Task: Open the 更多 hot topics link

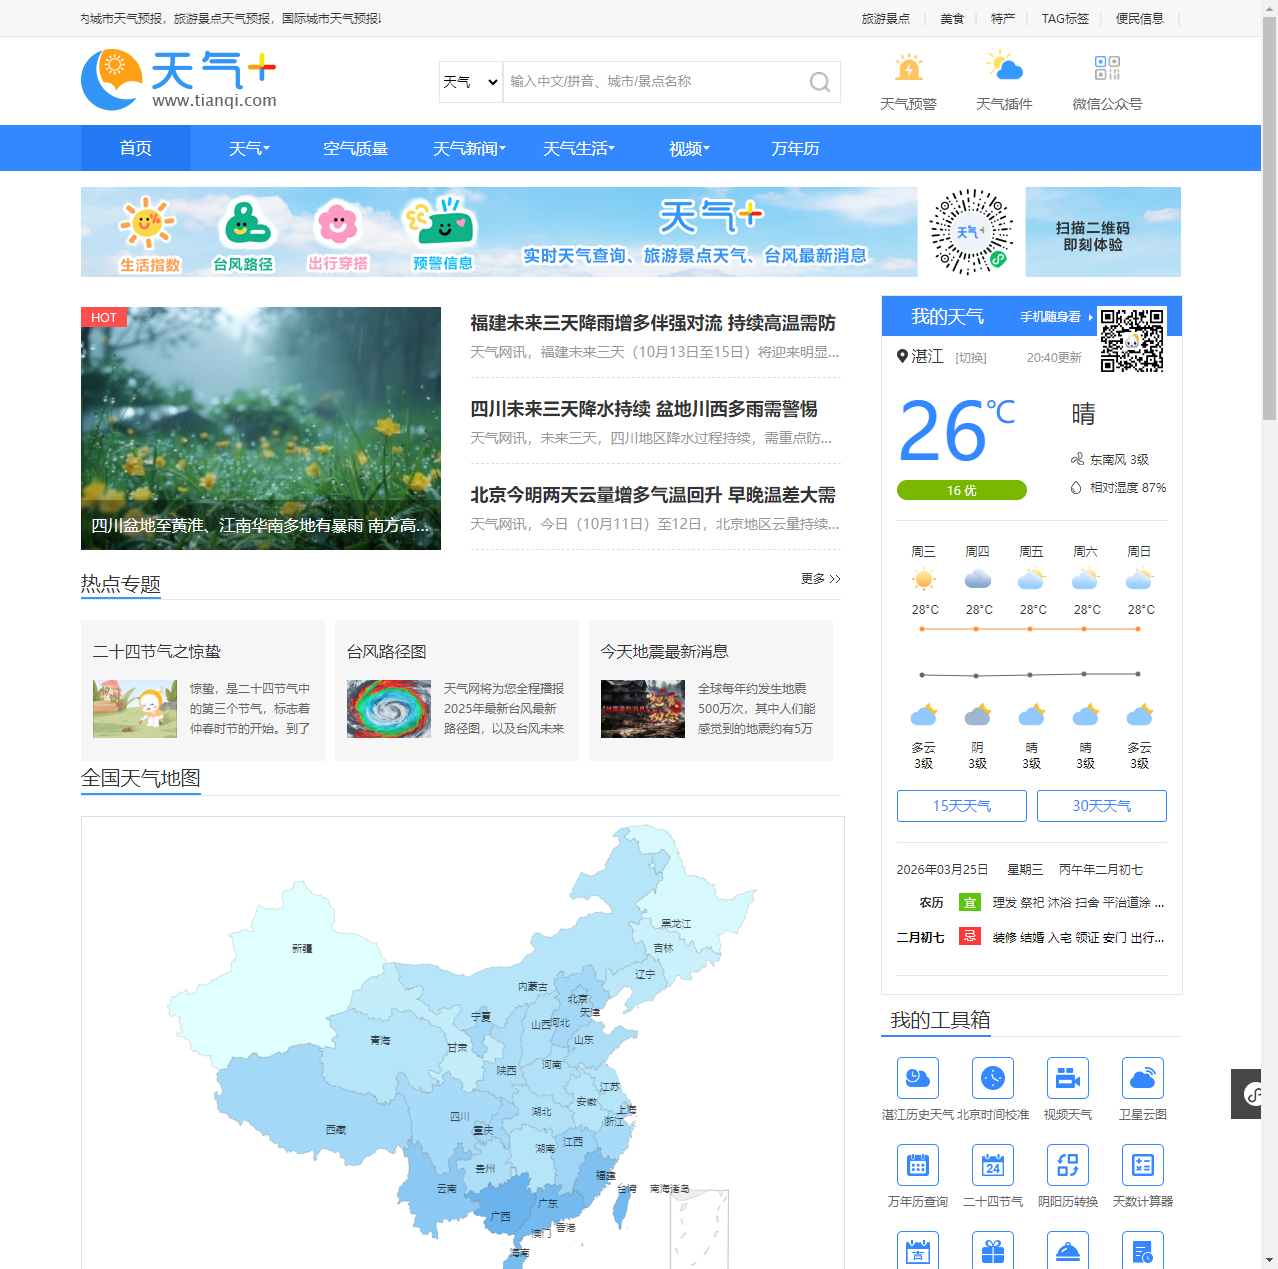Action: click(820, 579)
